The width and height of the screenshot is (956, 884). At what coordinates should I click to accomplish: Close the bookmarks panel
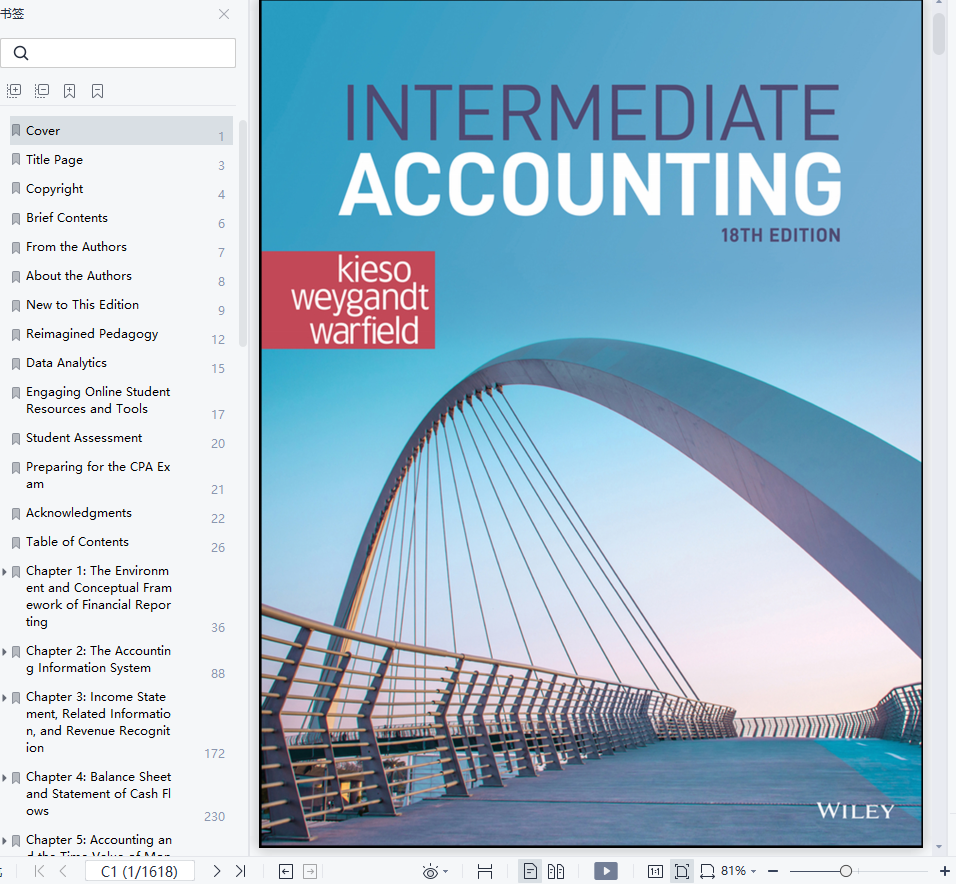click(x=224, y=14)
